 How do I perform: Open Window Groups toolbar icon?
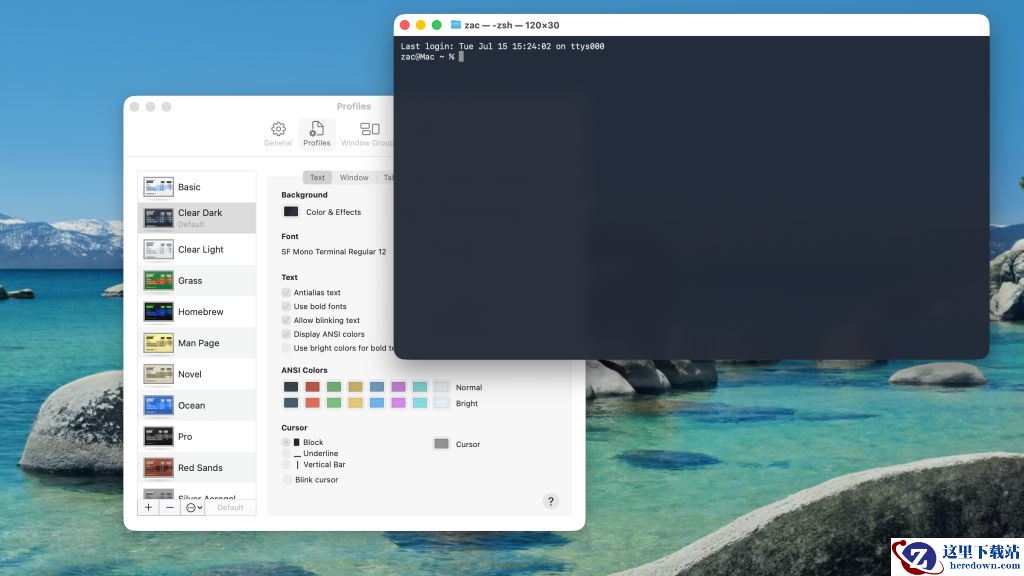click(x=370, y=129)
